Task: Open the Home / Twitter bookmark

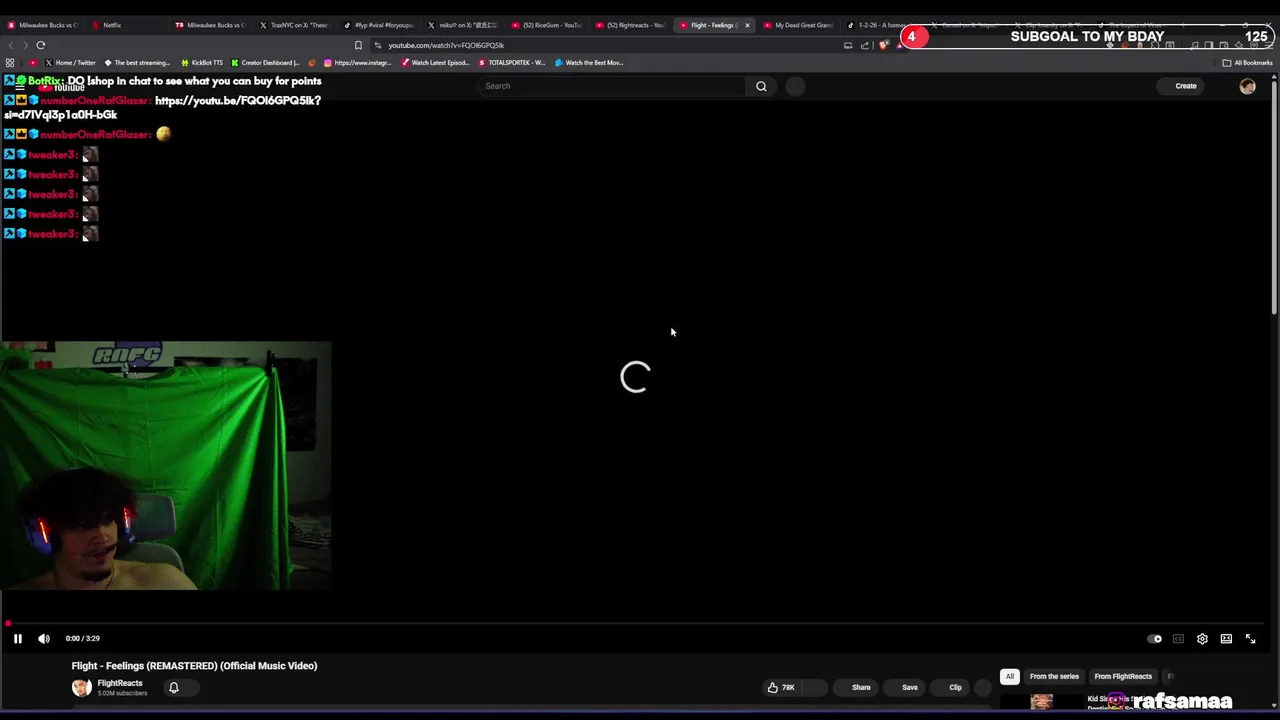Action: tap(70, 63)
